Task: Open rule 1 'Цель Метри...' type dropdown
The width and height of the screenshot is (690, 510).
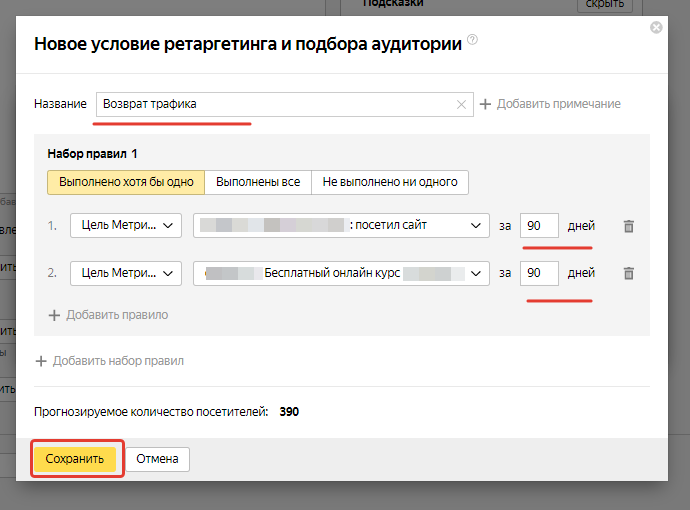Action: 126,226
